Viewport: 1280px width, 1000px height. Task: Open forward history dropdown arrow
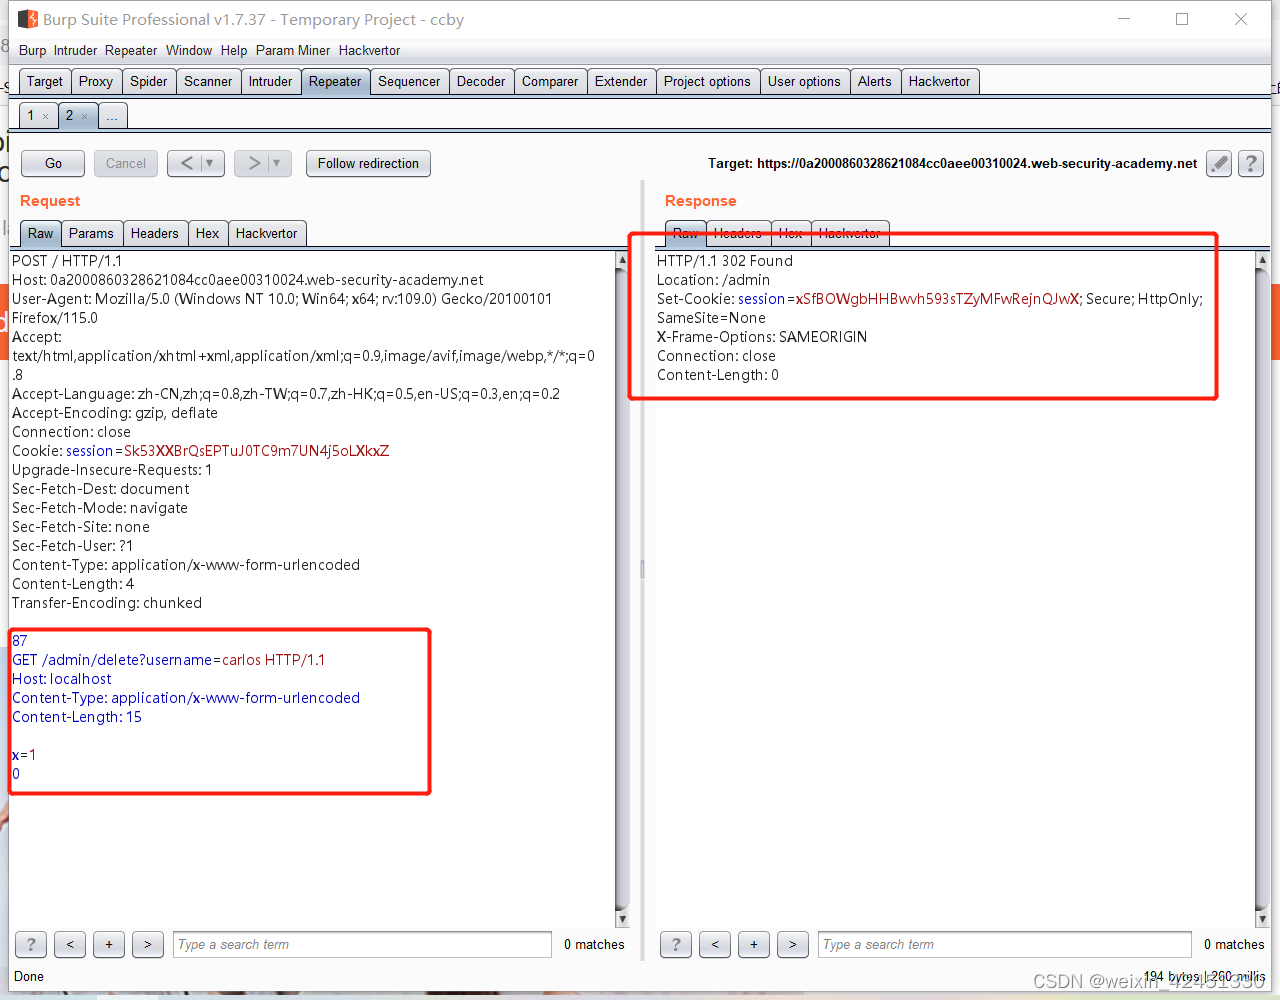click(x=277, y=163)
